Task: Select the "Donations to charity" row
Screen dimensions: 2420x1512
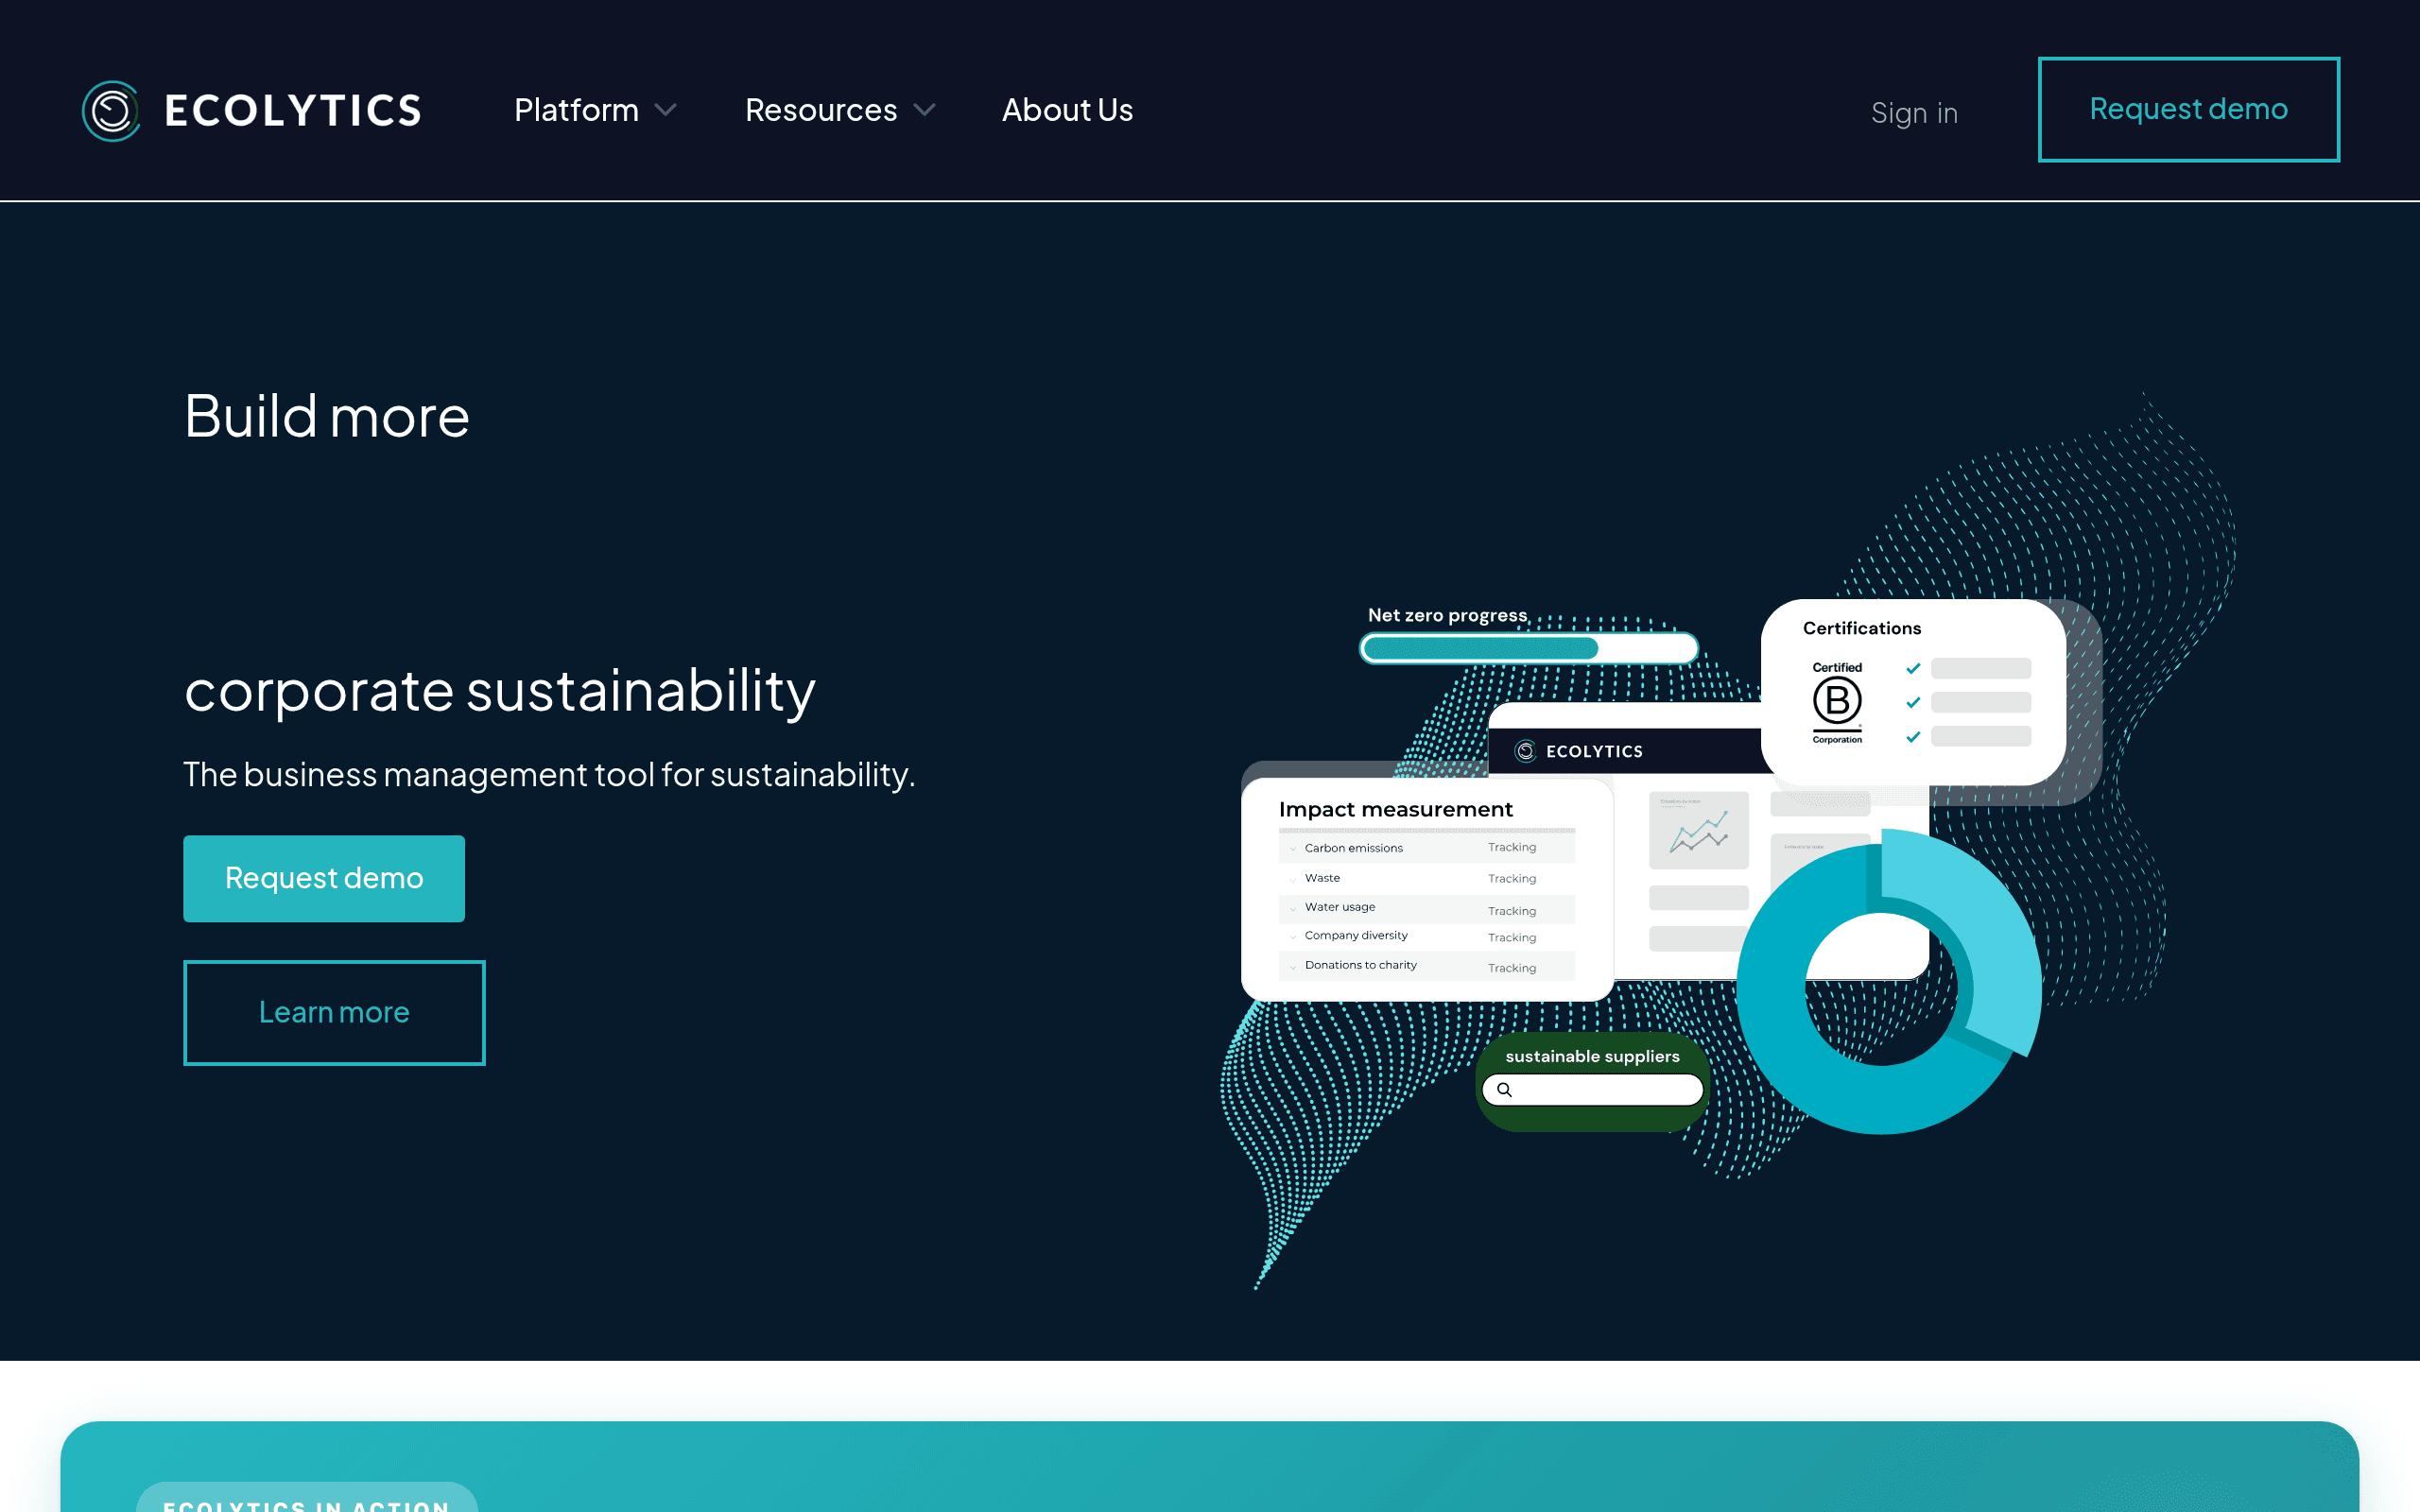Action: (x=1426, y=966)
